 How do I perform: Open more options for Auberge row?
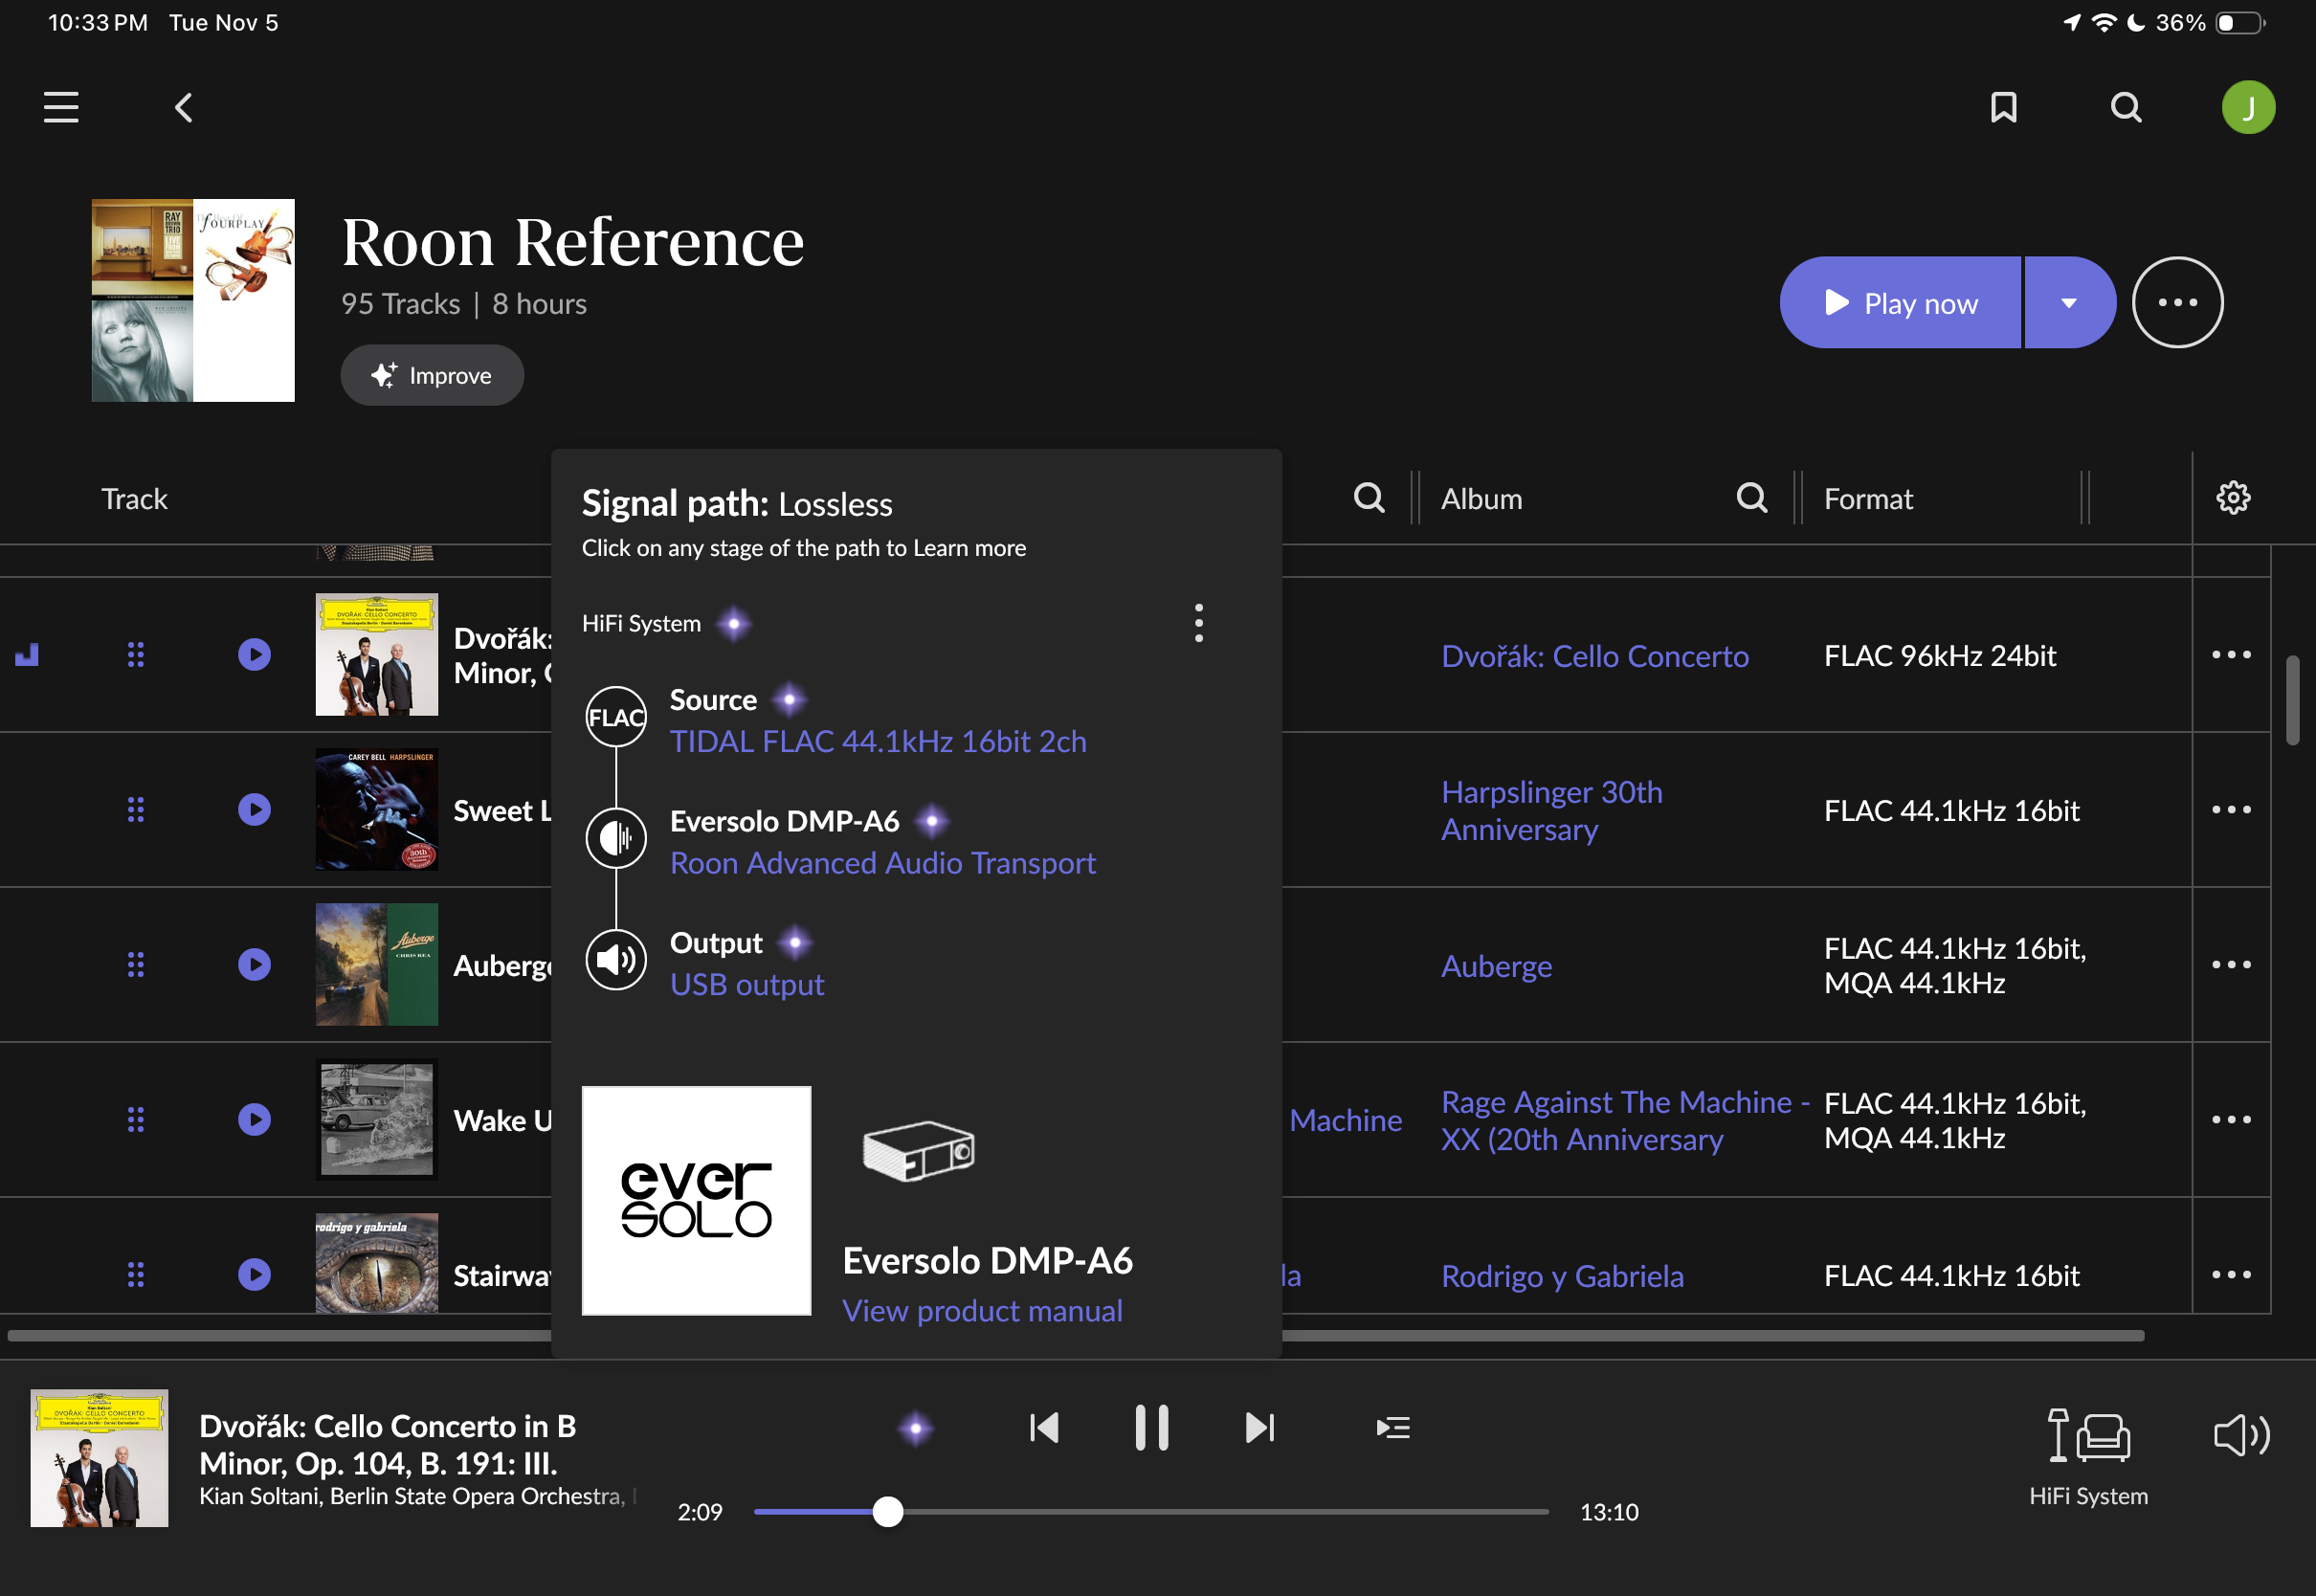(2231, 964)
